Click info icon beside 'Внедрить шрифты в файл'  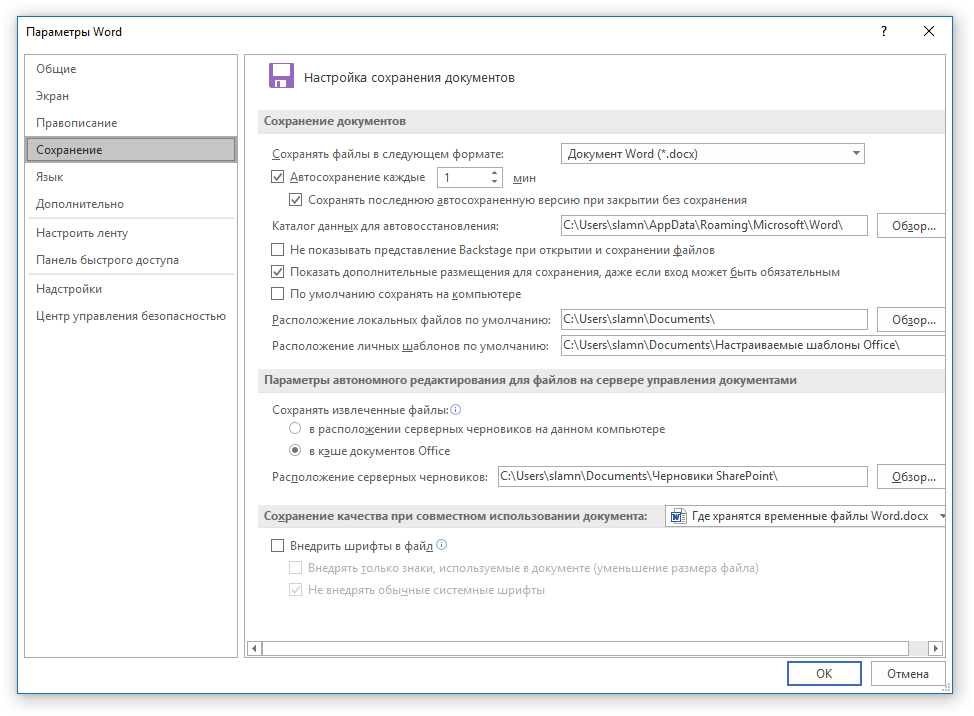(x=441, y=546)
